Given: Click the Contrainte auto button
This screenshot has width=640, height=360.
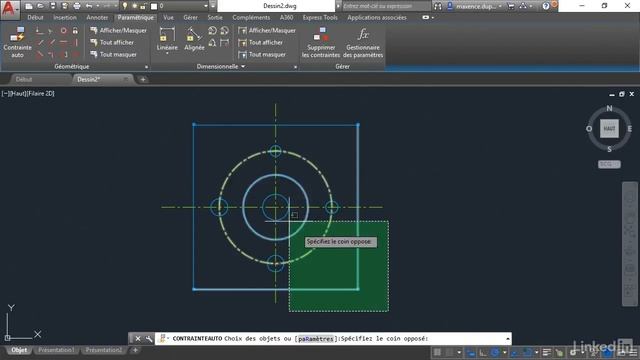Looking at the screenshot, I should 17,42.
